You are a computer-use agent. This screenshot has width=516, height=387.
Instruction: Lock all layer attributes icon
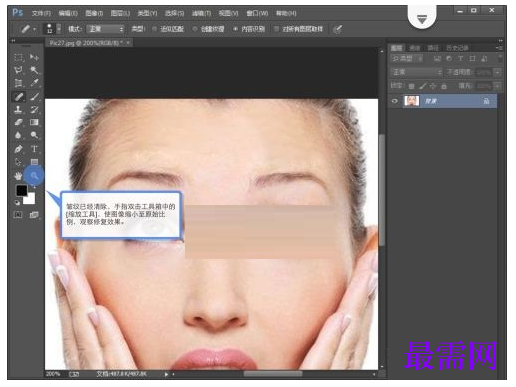tap(444, 86)
